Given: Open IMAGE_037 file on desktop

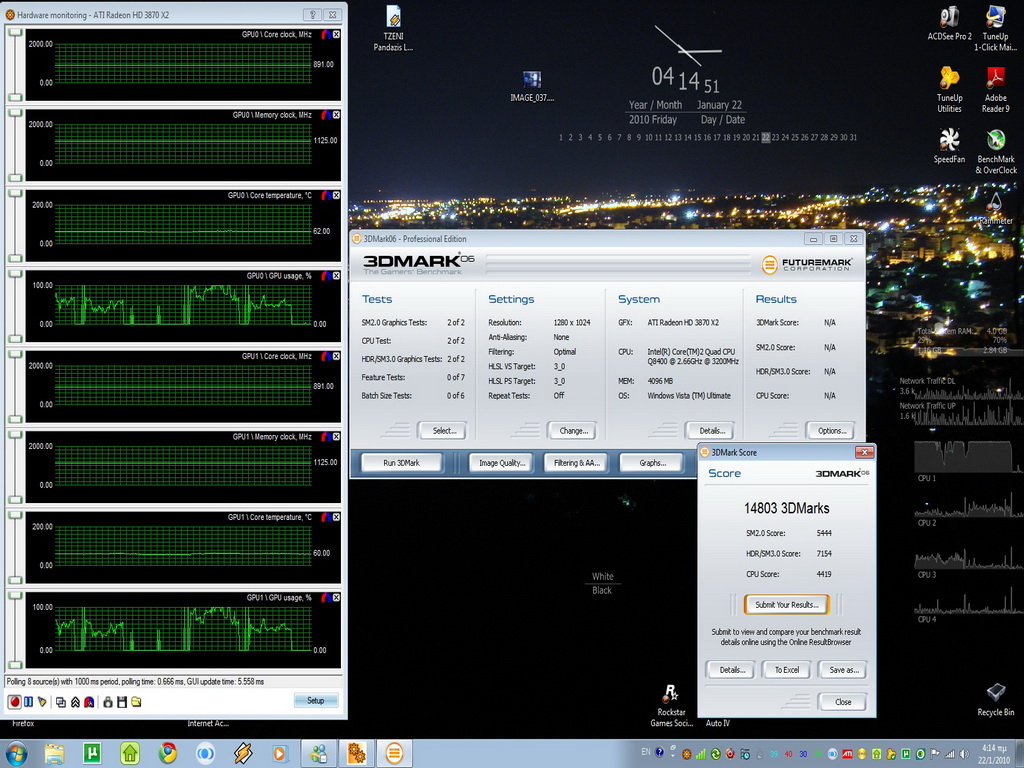Looking at the screenshot, I should point(532,87).
